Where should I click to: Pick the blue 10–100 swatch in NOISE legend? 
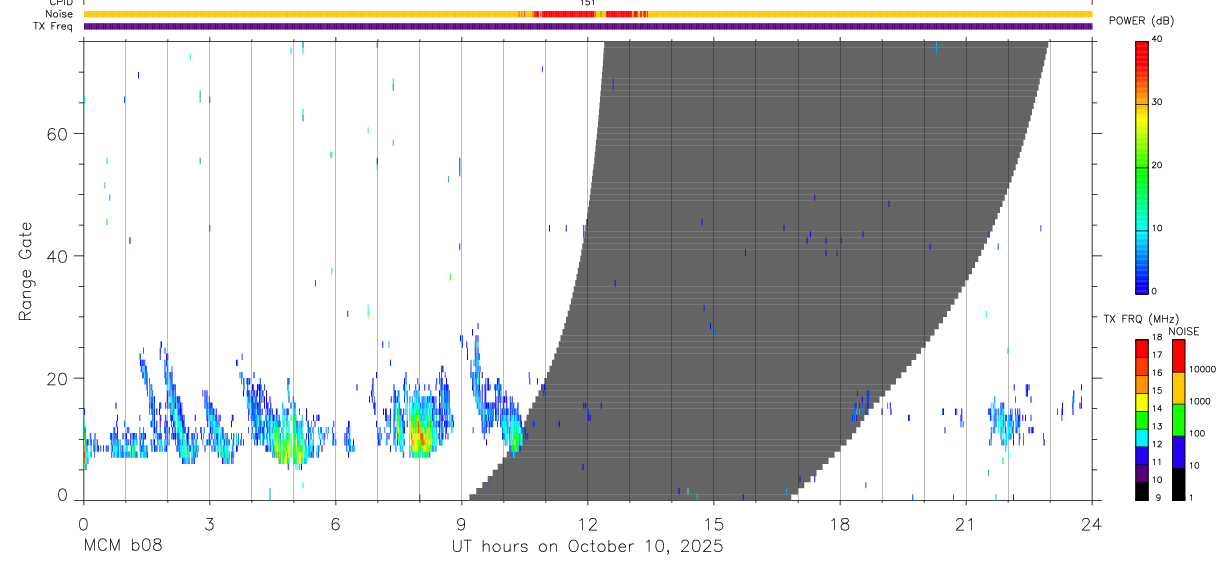[1178, 451]
